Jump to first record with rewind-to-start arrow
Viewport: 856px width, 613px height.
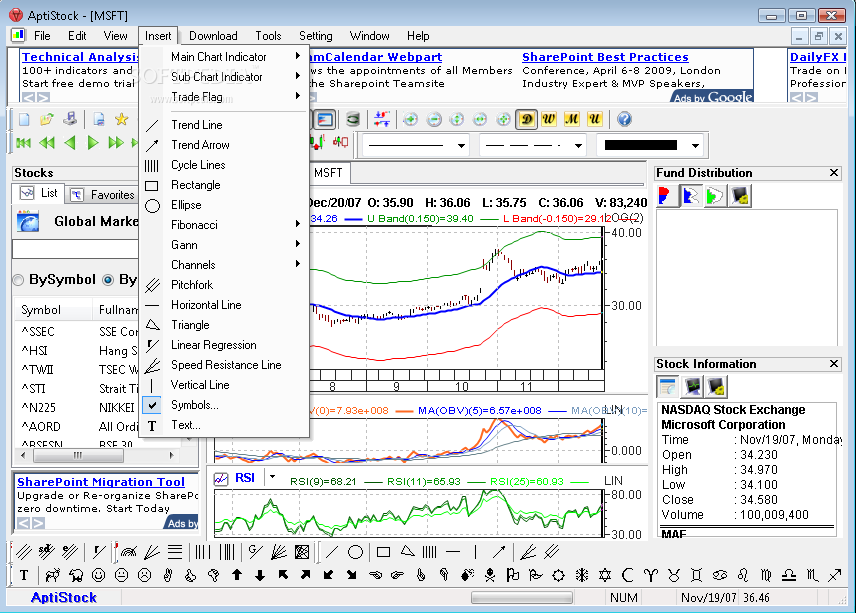tap(23, 143)
